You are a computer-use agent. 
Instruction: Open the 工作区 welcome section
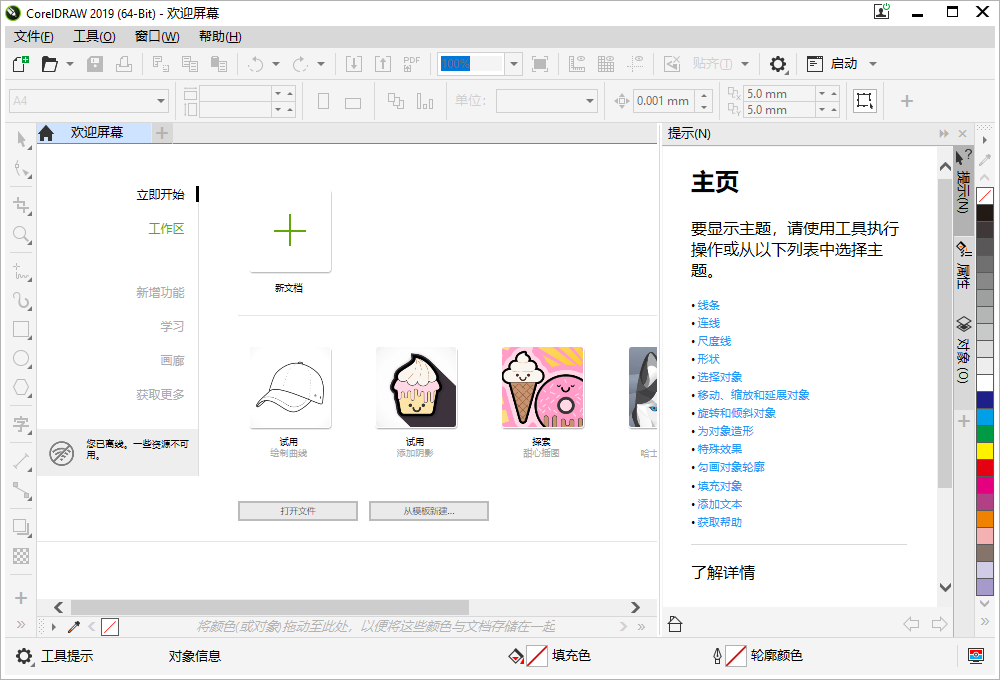coord(166,228)
